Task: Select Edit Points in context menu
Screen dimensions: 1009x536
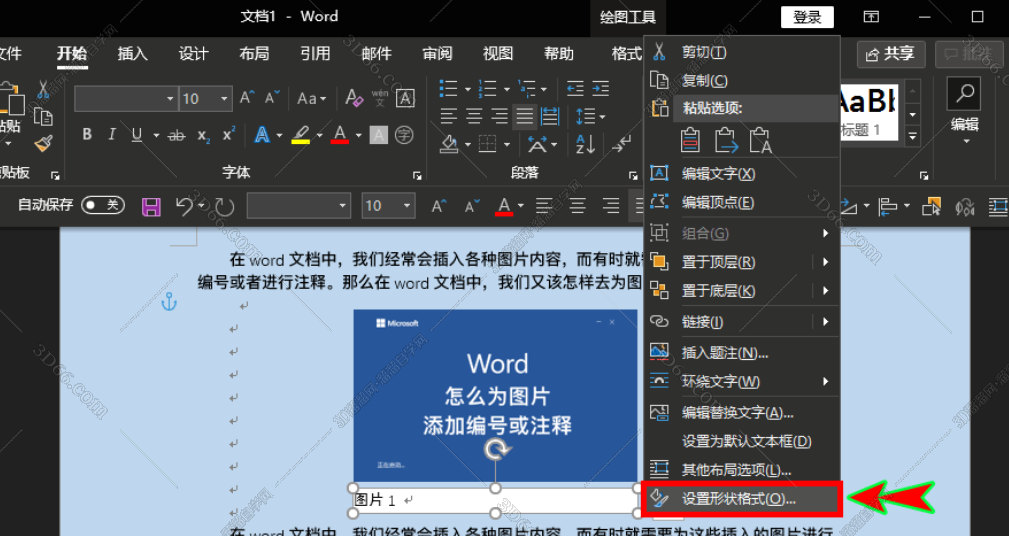Action: pyautogui.click(x=743, y=202)
